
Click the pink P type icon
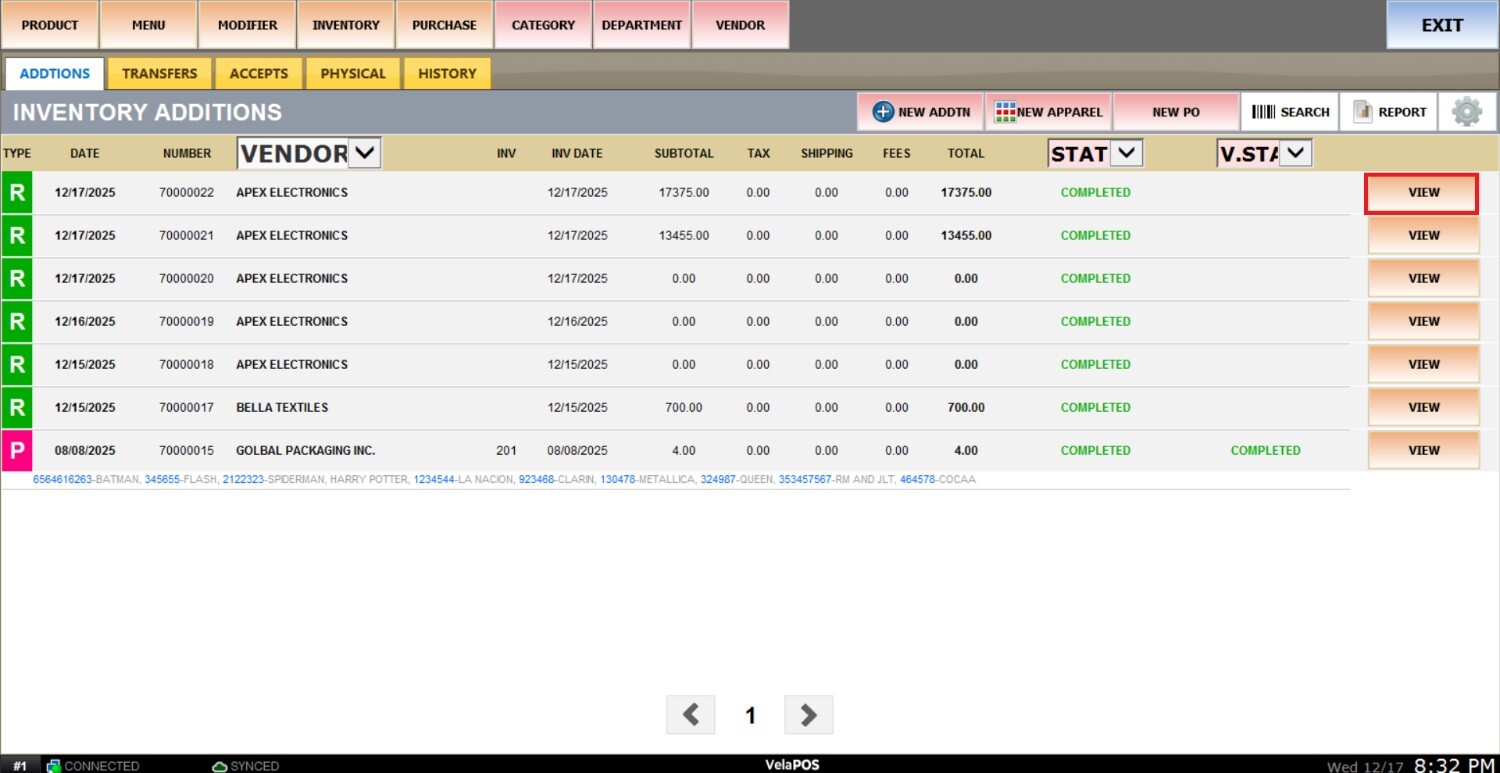point(17,450)
